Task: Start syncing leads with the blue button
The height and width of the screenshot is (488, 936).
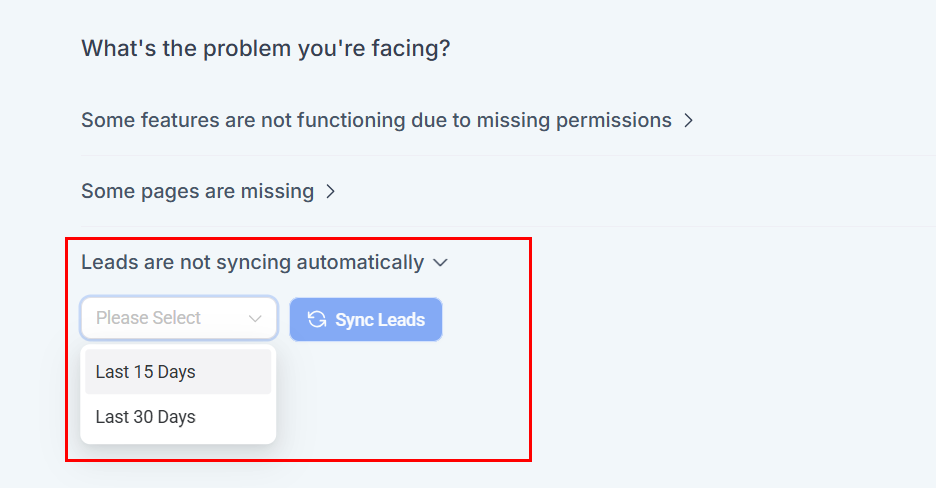Action: (x=366, y=319)
